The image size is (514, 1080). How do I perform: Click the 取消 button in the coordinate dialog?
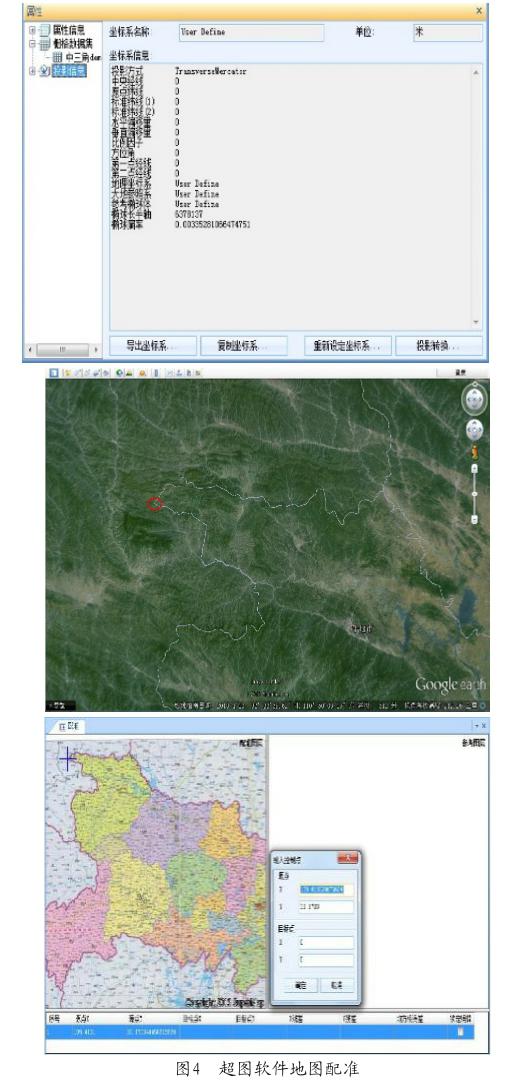point(337,986)
